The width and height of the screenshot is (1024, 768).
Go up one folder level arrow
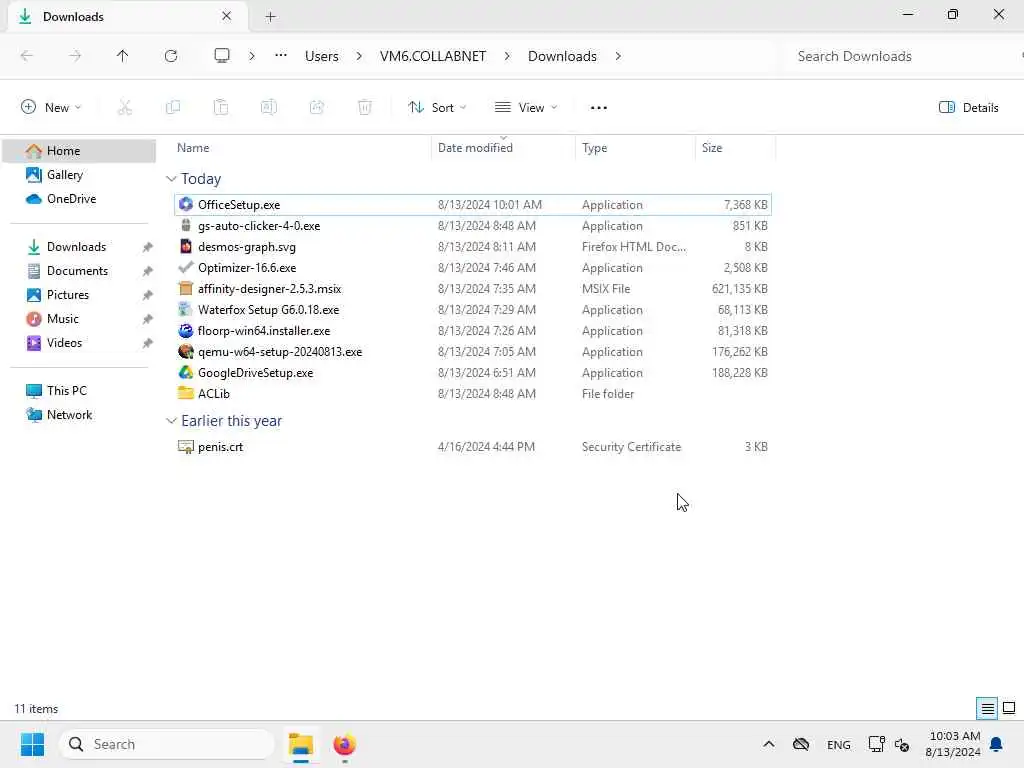123,56
